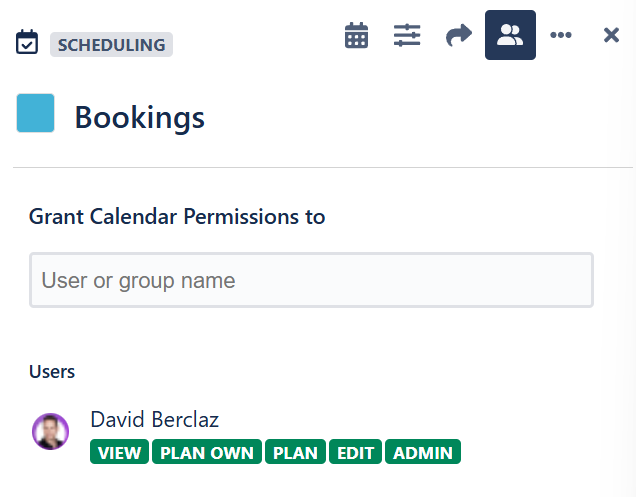The height and width of the screenshot is (497, 636).
Task: Toggle the EDIT permission badge
Action: (355, 453)
